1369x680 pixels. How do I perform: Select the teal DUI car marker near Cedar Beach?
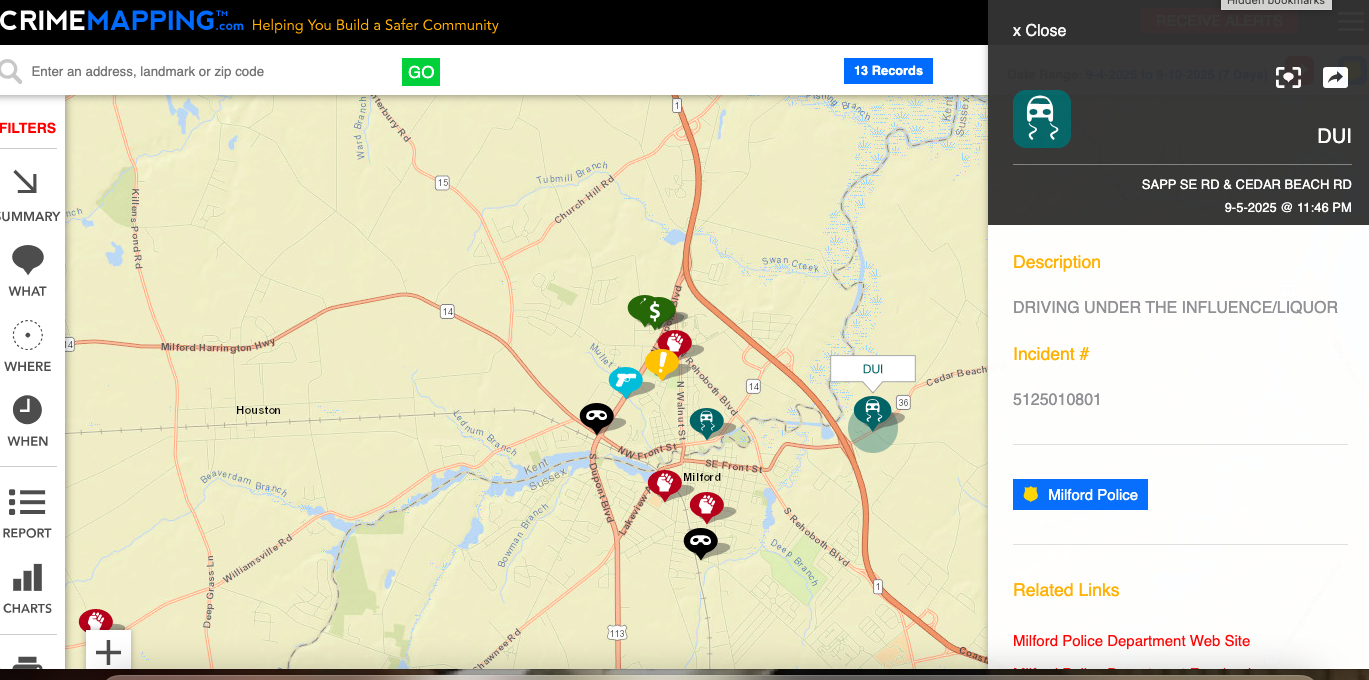point(873,410)
